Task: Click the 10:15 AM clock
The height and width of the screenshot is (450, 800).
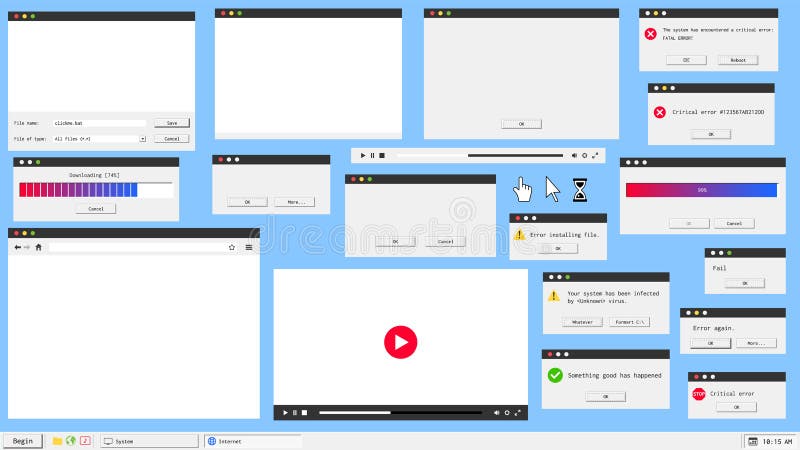Action: coord(777,441)
